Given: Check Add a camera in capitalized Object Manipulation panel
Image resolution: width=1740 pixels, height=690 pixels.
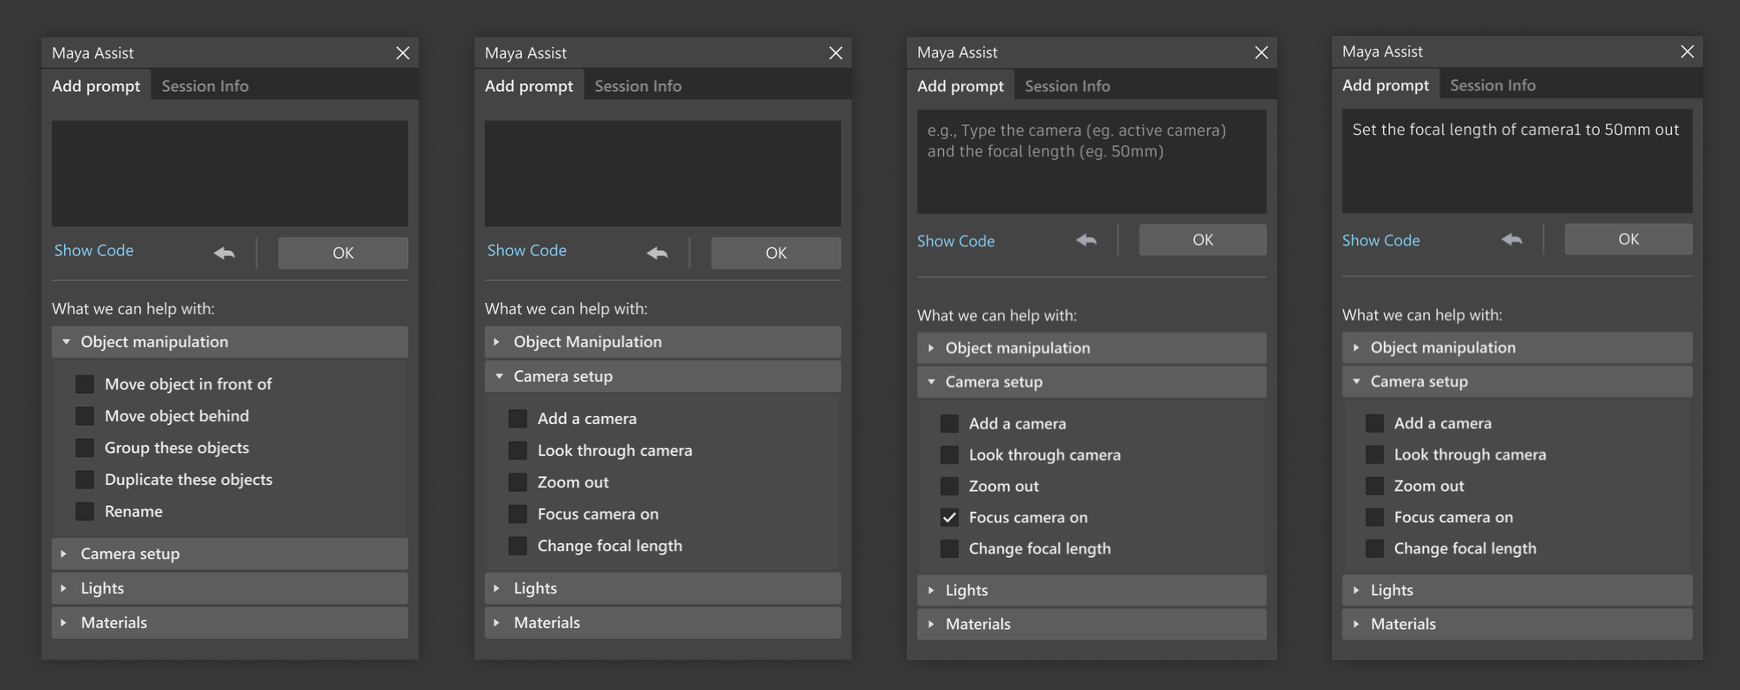Looking at the screenshot, I should click(517, 419).
